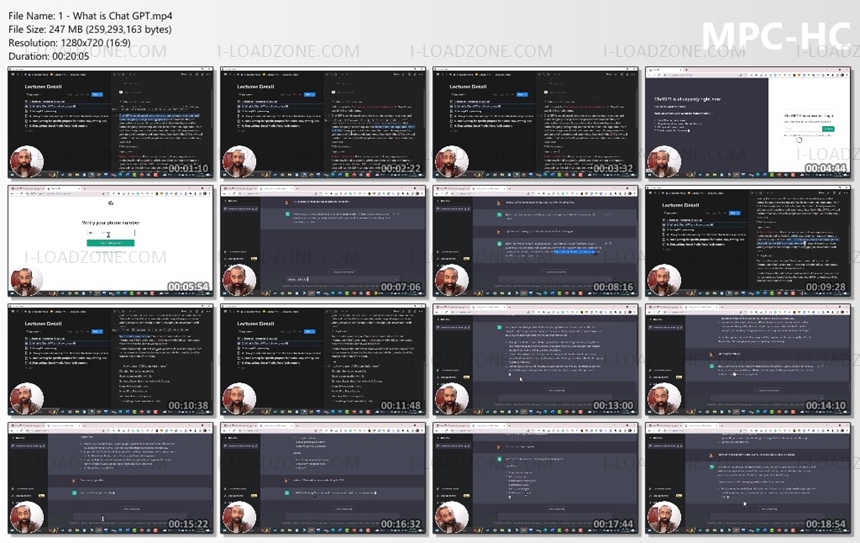860x543 pixels.
Task: Click 'Verify your phone number' heading in 00:05:54 frame
Action: tap(110, 223)
